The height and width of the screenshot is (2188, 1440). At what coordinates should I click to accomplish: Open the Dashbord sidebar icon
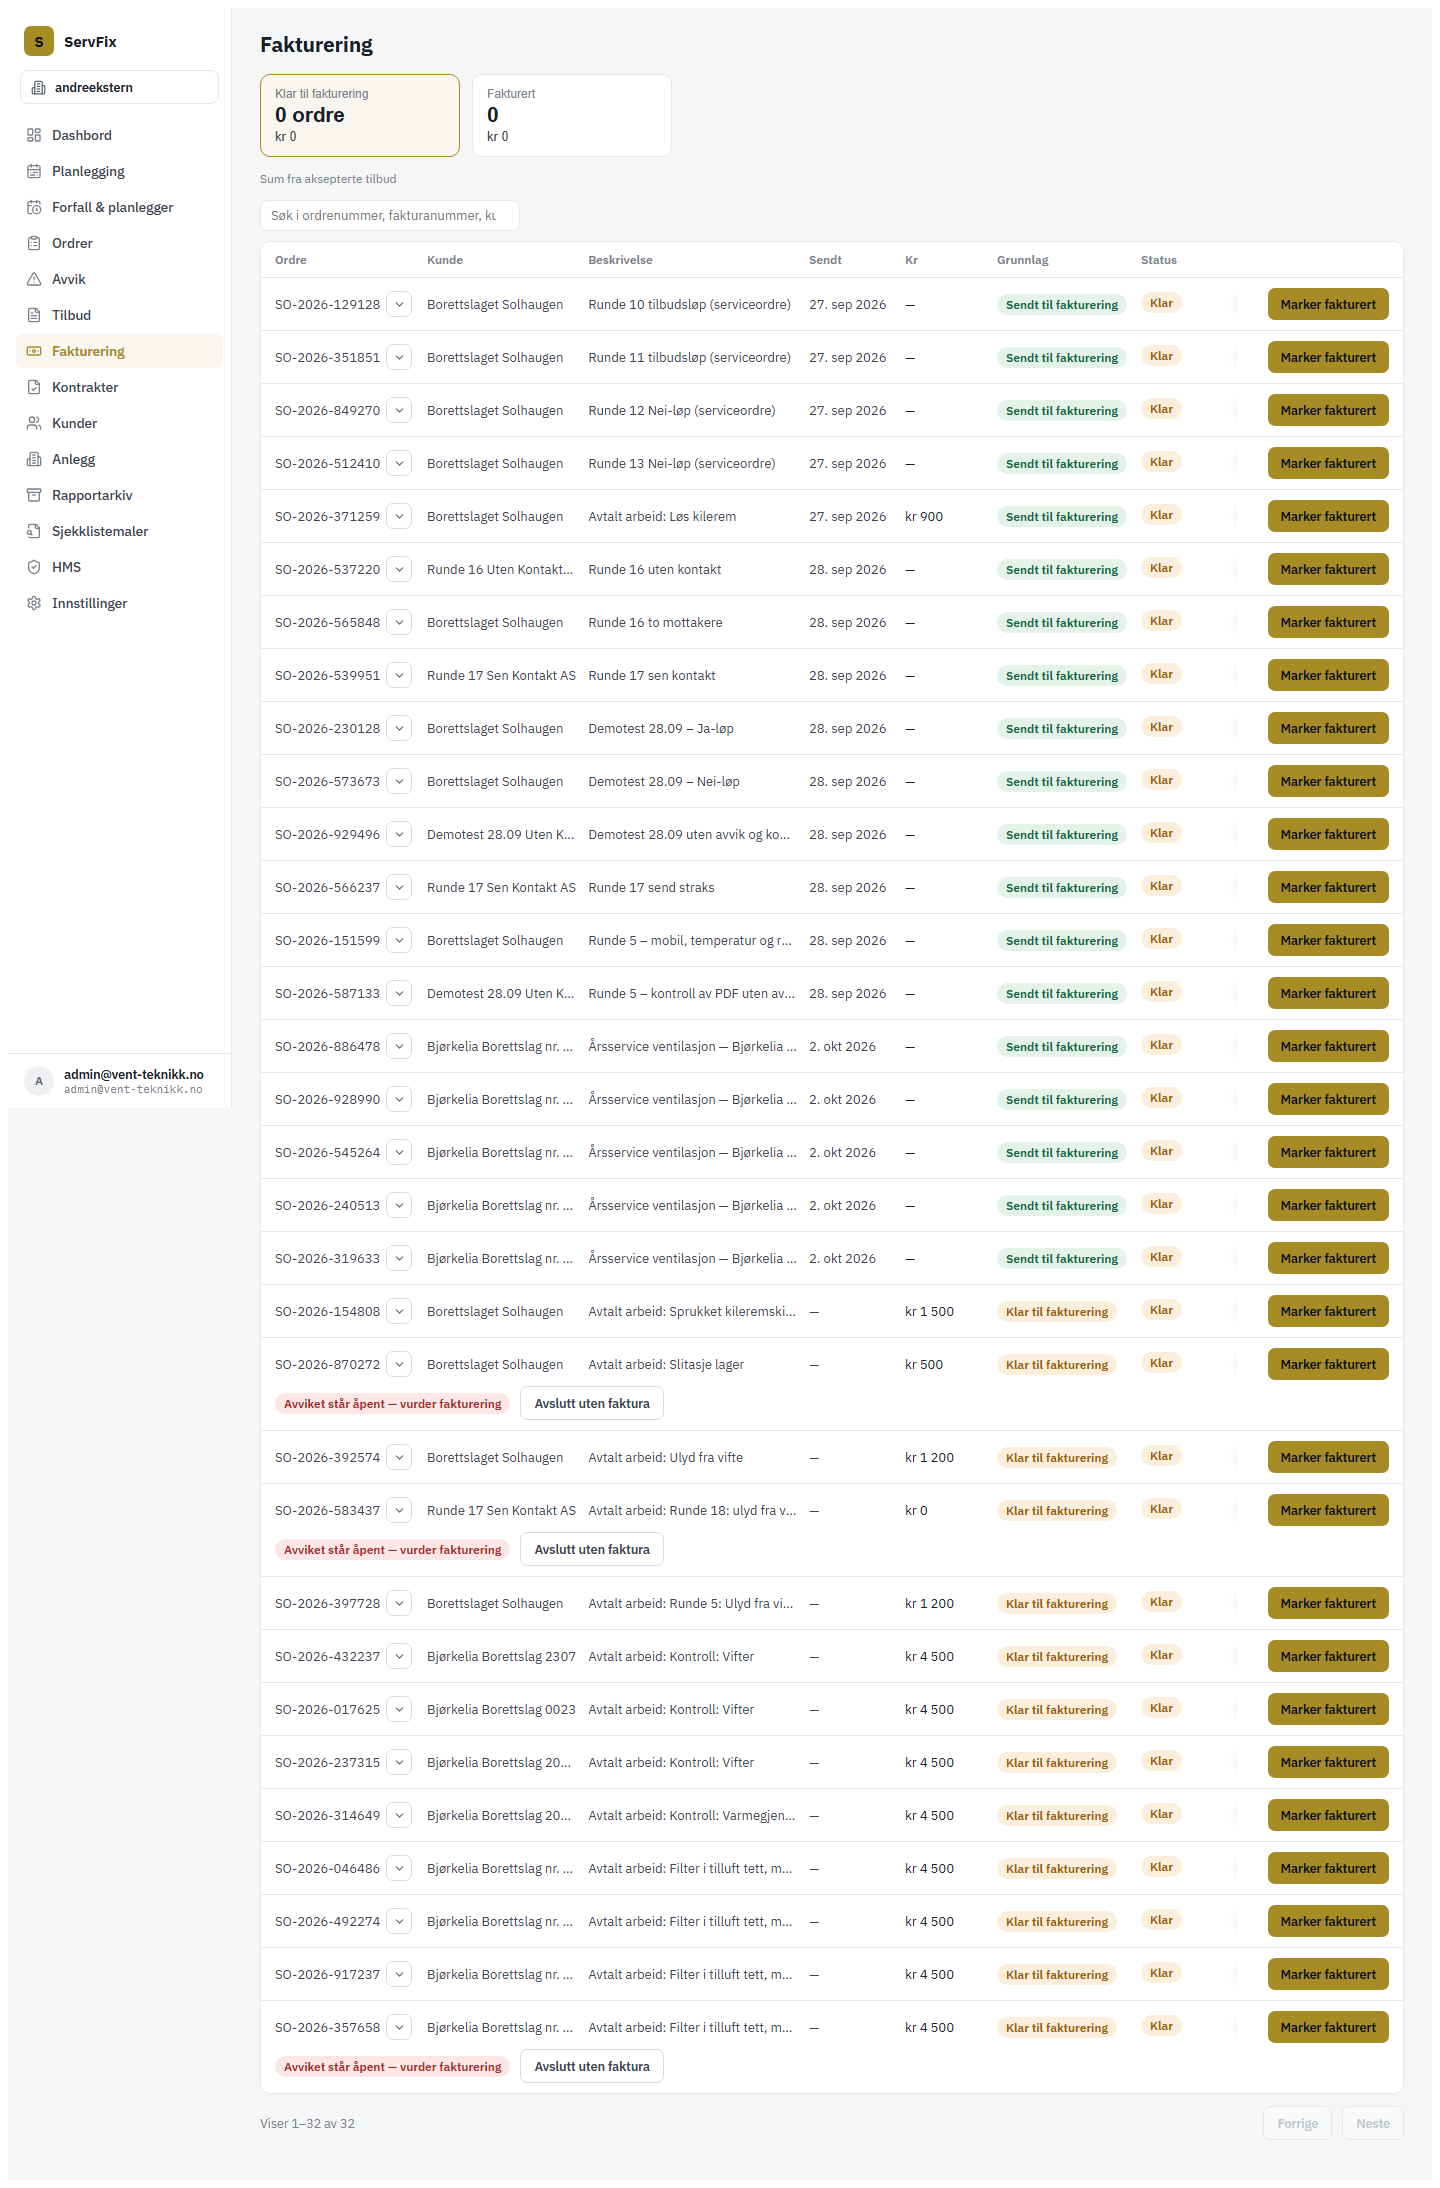click(34, 135)
